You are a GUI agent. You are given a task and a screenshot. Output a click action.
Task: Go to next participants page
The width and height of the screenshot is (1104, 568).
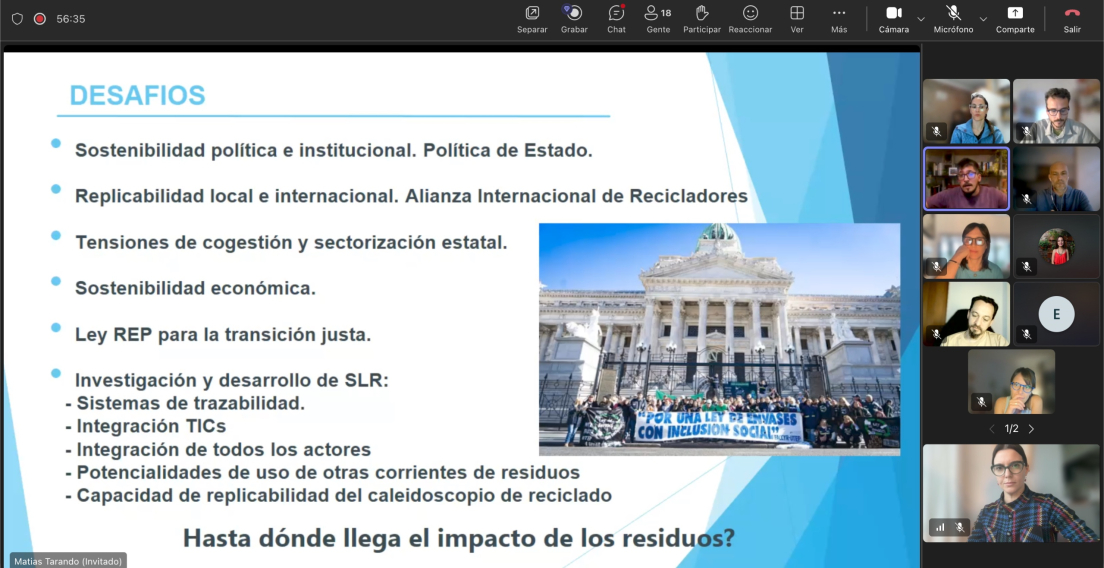pos(1031,429)
